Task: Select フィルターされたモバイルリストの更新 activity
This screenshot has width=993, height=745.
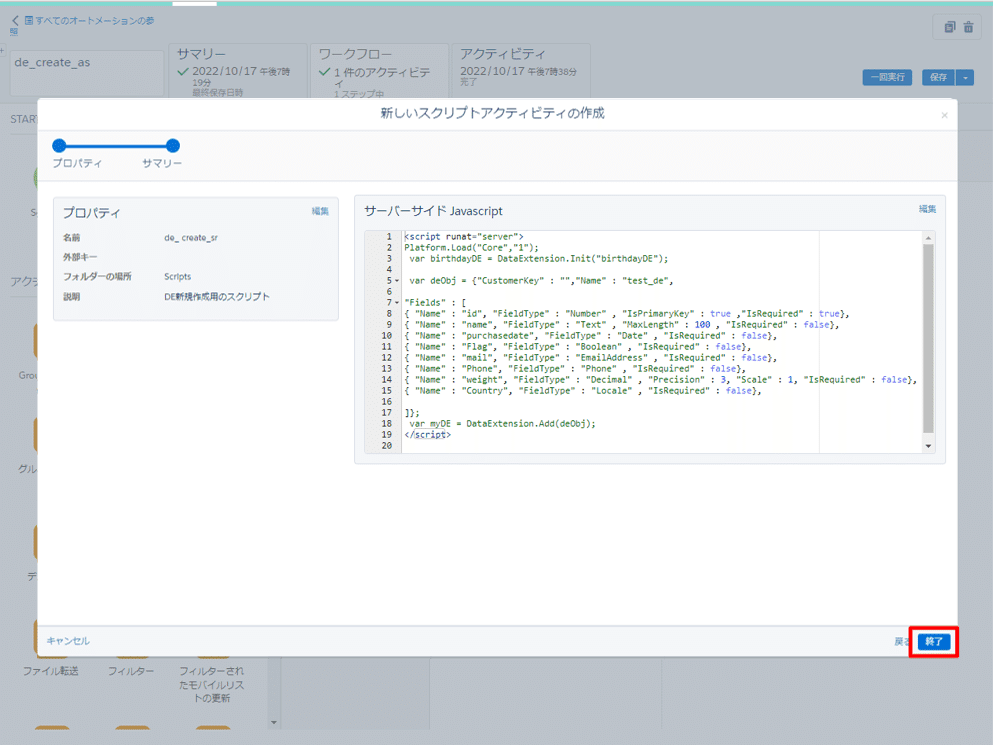Action: click(x=212, y=684)
